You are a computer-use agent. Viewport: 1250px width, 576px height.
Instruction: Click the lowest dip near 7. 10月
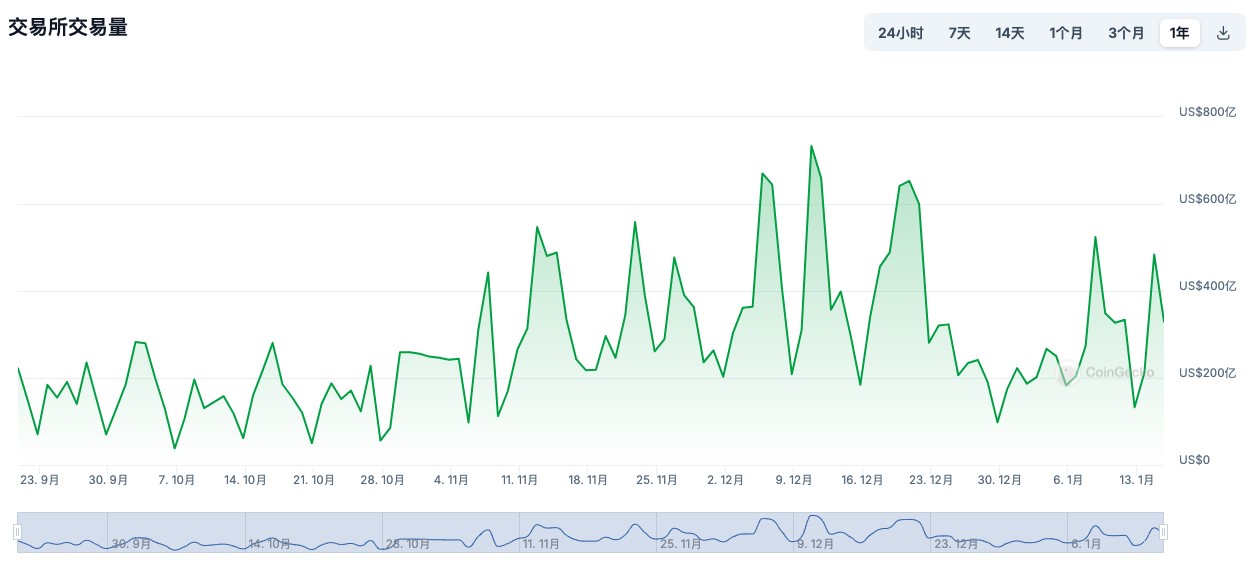(x=174, y=448)
